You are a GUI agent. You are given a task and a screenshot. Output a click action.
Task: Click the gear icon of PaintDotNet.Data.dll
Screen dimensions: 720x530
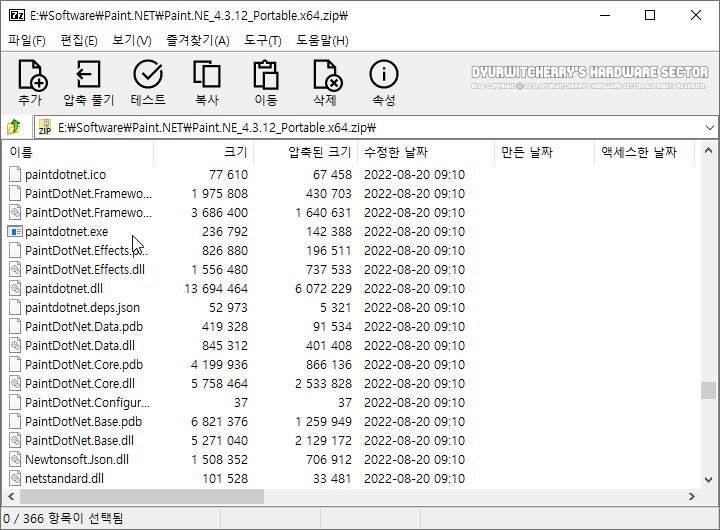[15, 345]
